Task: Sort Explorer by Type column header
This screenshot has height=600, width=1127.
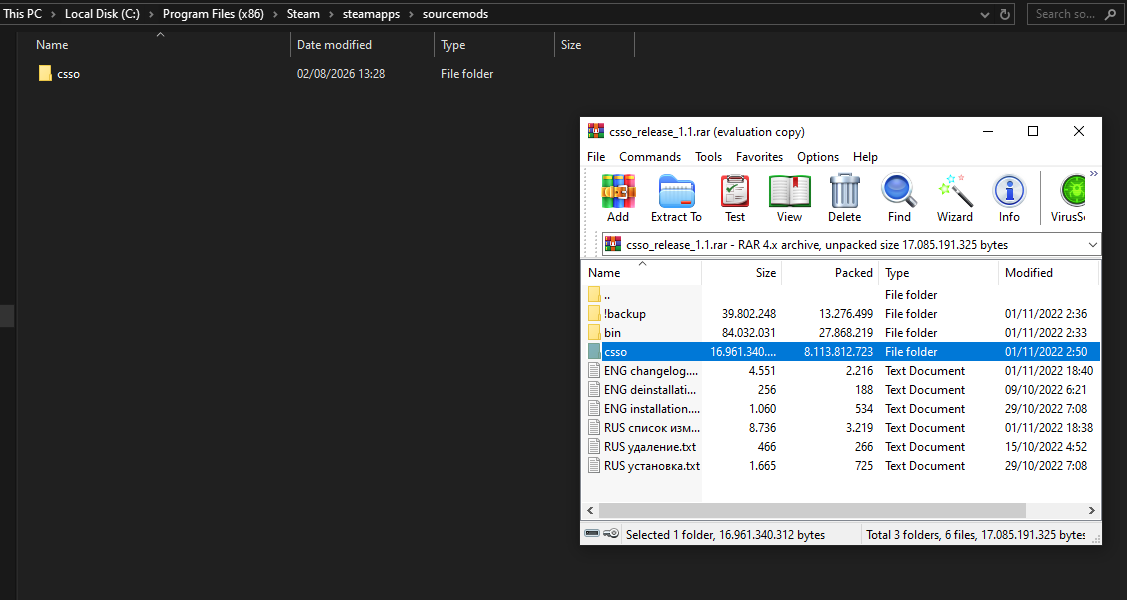Action: [x=494, y=45]
